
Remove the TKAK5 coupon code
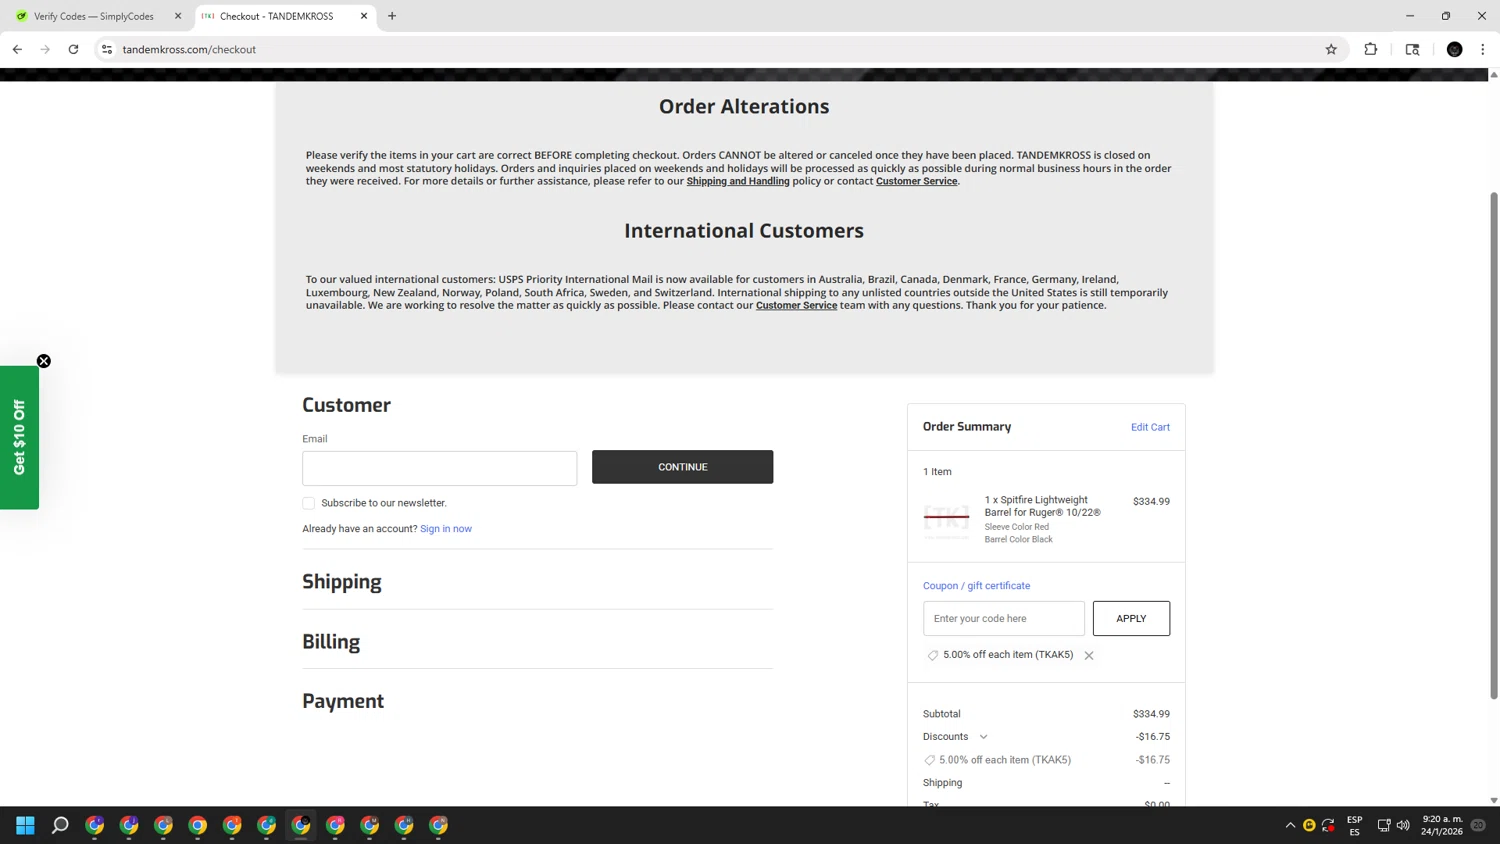click(1089, 656)
